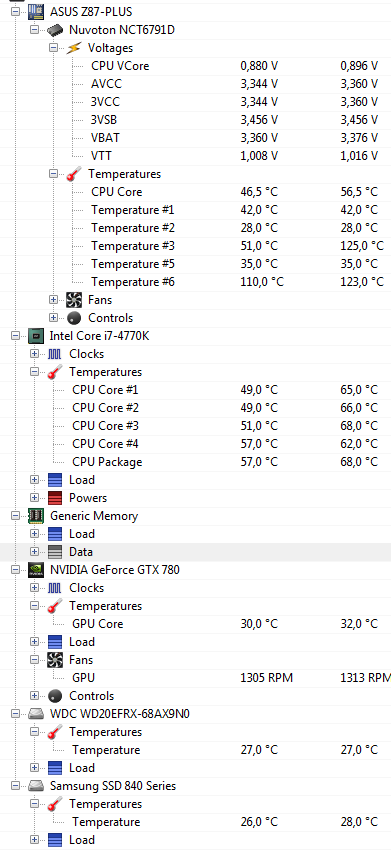Click the 32,0 °C value for GPU Core
The width and height of the screenshot is (391, 856).
click(359, 625)
